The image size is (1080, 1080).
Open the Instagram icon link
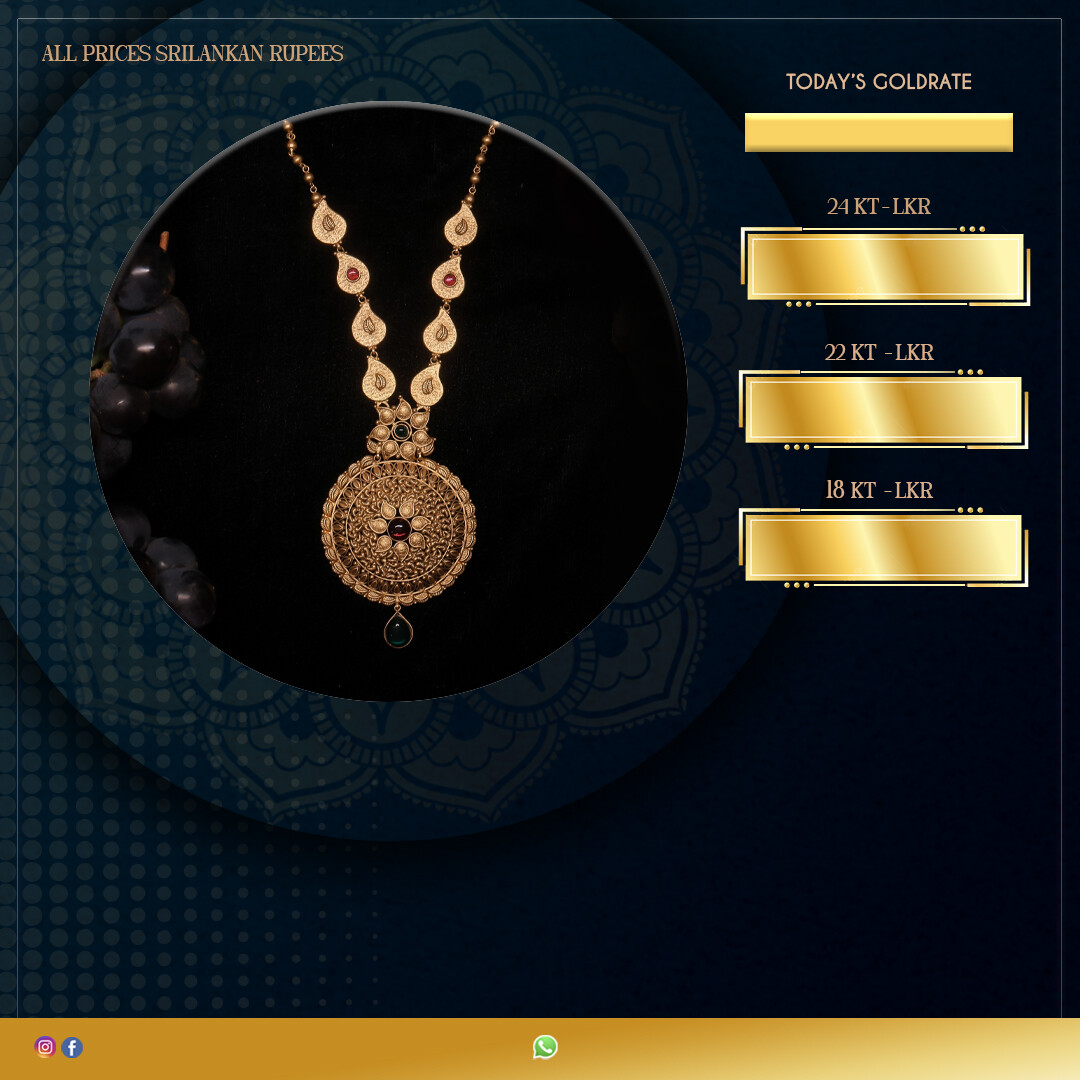point(45,1047)
